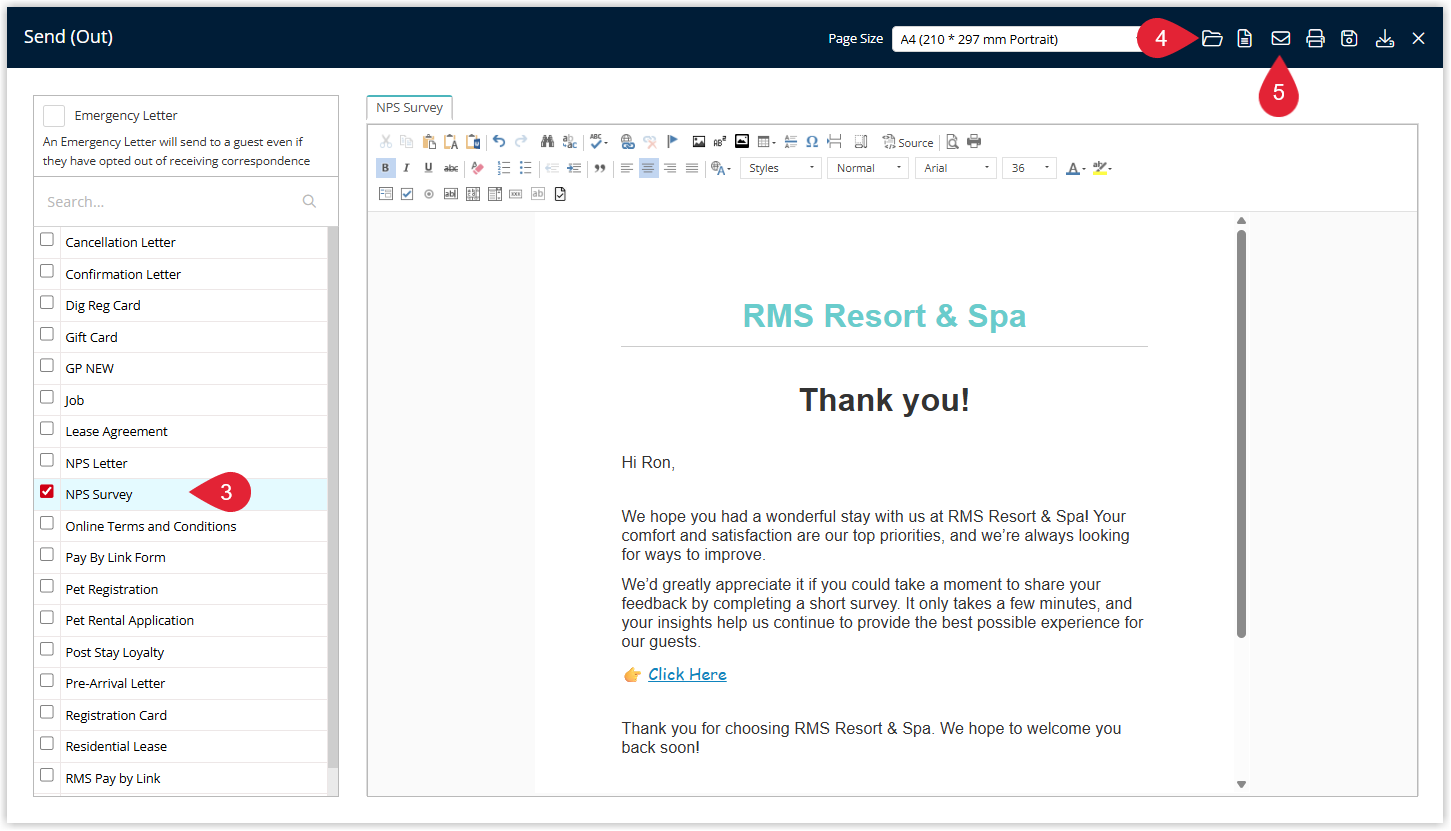1451x831 pixels.
Task: Justify the text alignment
Action: (x=691, y=168)
